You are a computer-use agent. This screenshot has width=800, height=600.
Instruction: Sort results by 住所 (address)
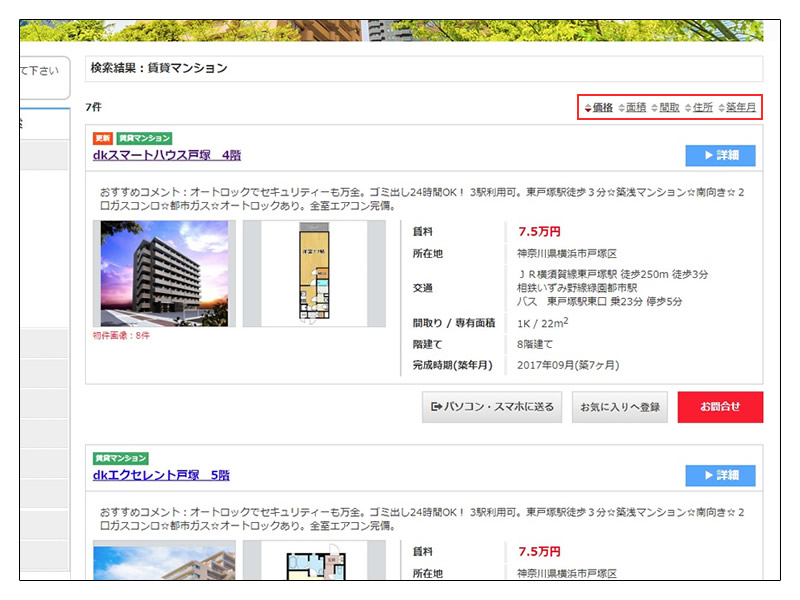[x=703, y=108]
